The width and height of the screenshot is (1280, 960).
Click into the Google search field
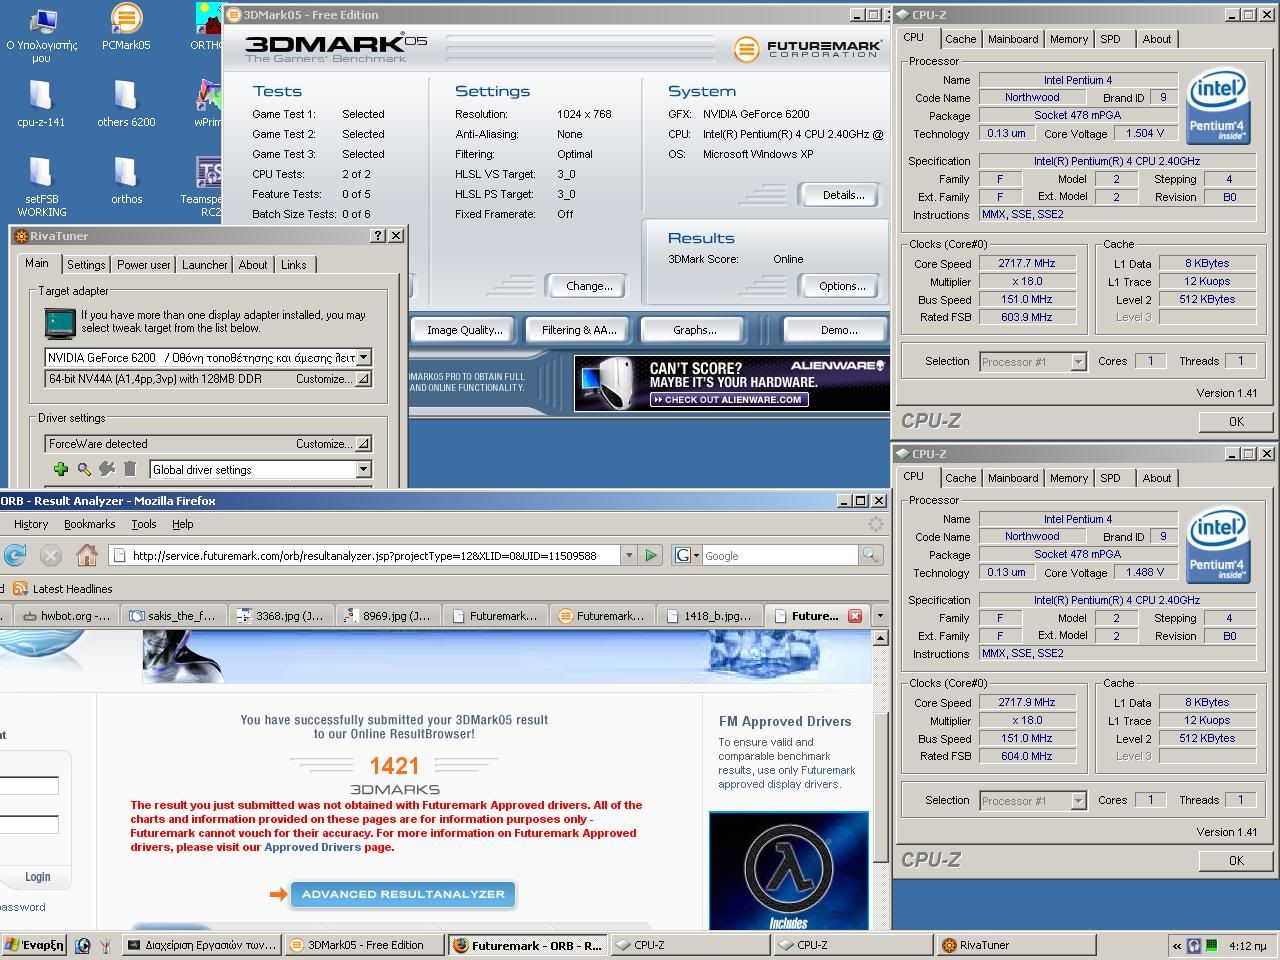coord(780,555)
